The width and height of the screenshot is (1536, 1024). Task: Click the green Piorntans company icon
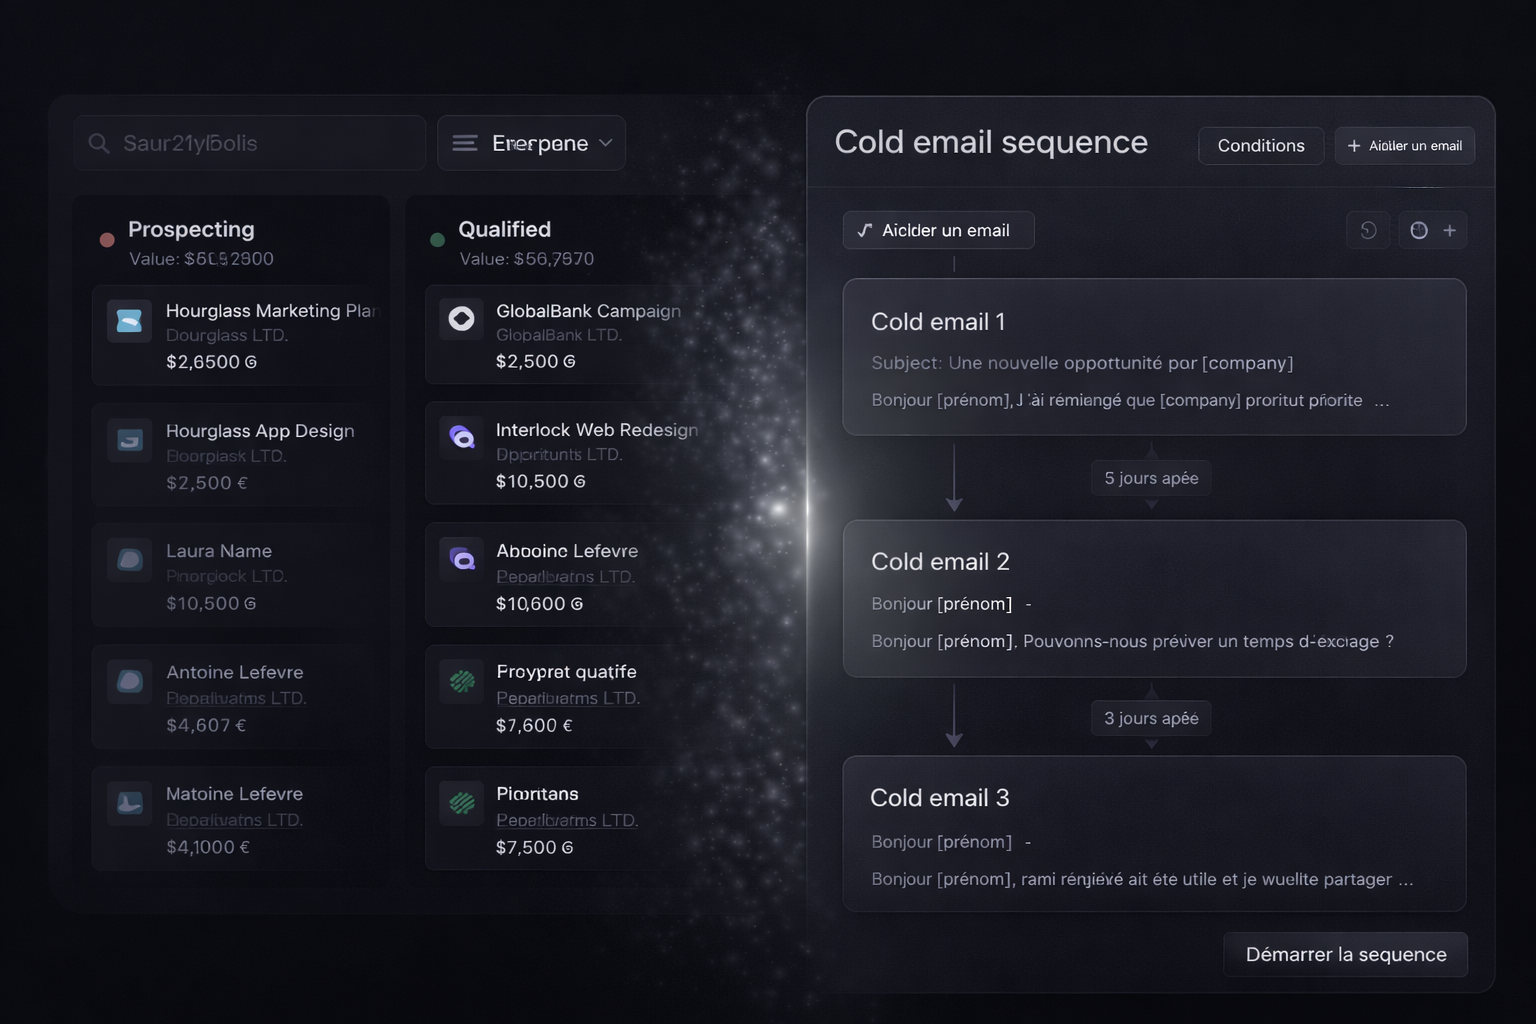tap(461, 802)
